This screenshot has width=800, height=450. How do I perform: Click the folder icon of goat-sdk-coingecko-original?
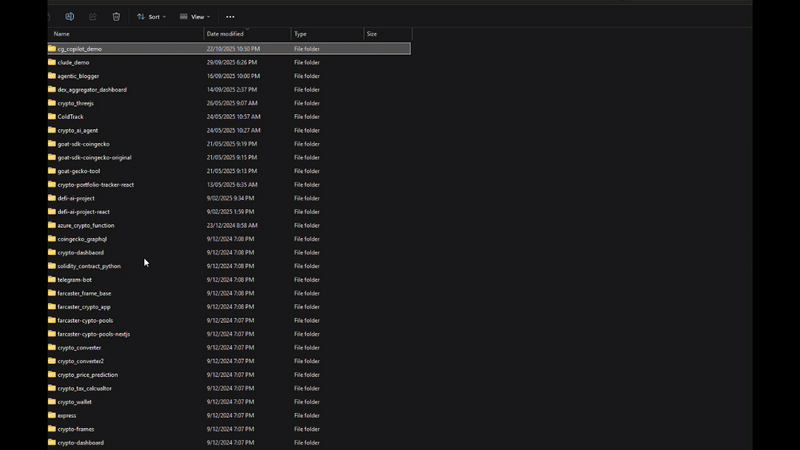tap(52, 157)
